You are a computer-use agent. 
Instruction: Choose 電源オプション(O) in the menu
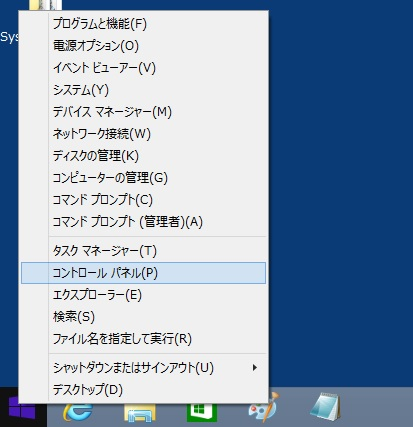coord(143,46)
